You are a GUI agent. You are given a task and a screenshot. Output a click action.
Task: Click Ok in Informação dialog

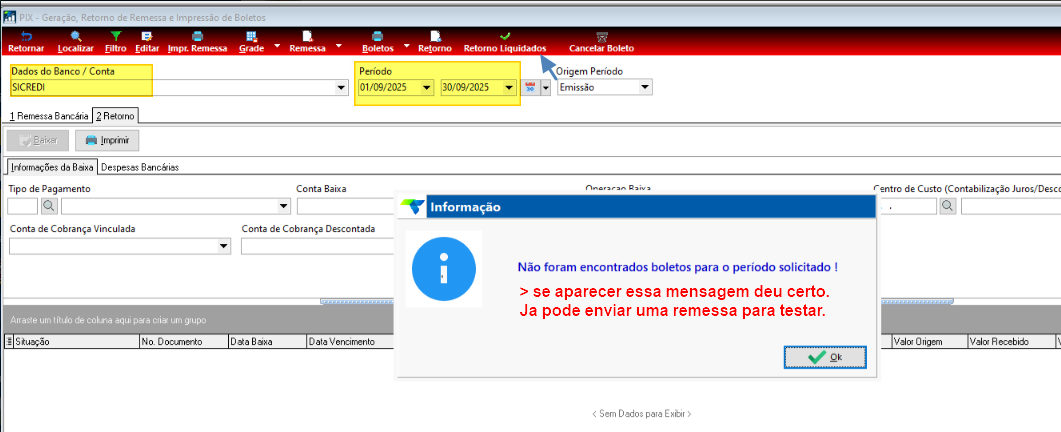click(825, 357)
